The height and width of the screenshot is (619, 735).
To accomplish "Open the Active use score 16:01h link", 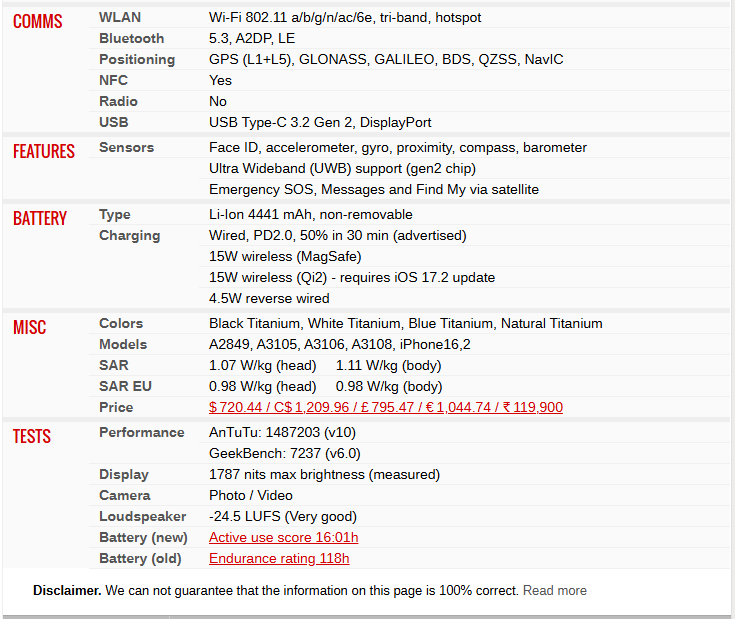I will pos(284,537).
